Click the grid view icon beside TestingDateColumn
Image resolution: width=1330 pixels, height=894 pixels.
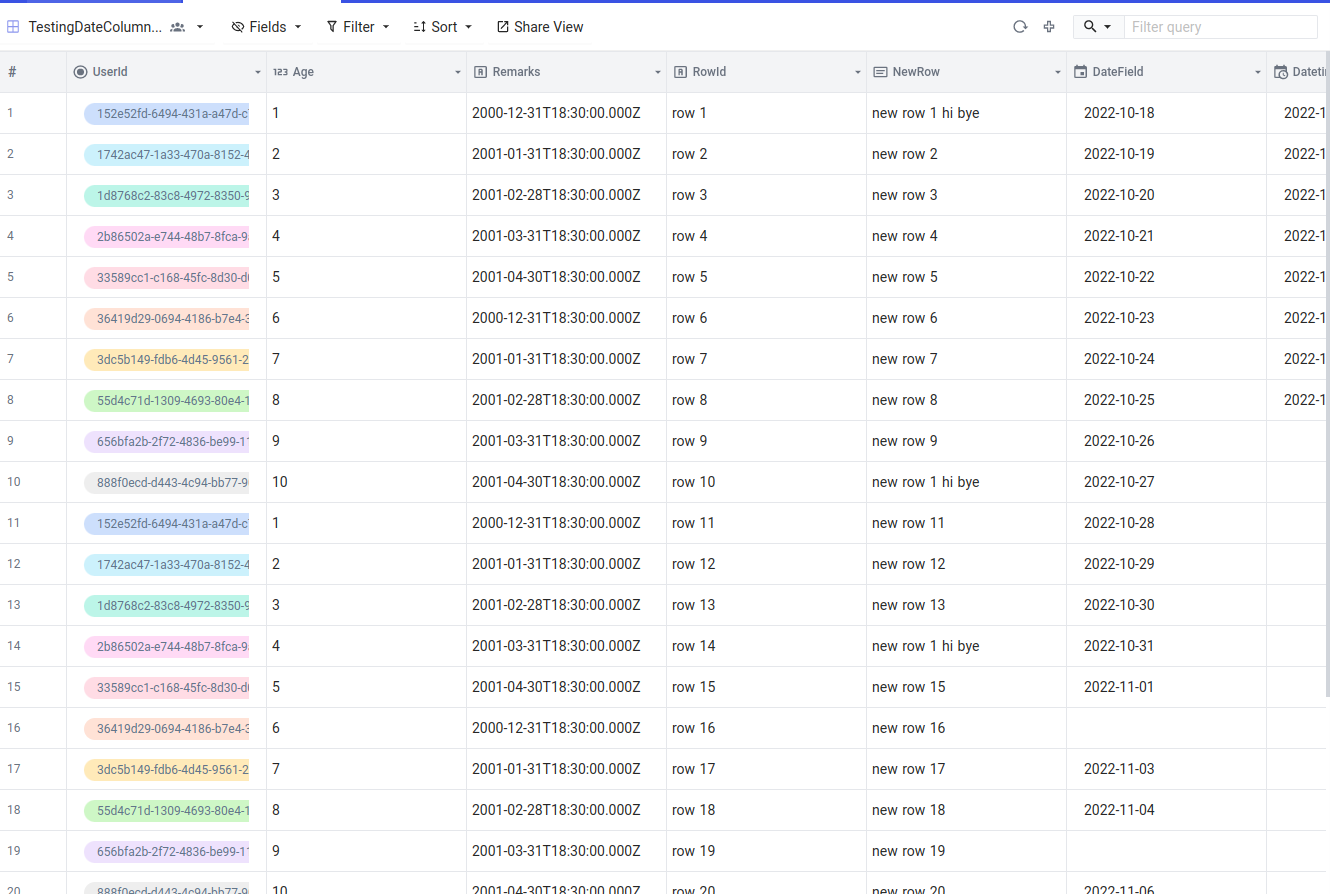tap(13, 26)
